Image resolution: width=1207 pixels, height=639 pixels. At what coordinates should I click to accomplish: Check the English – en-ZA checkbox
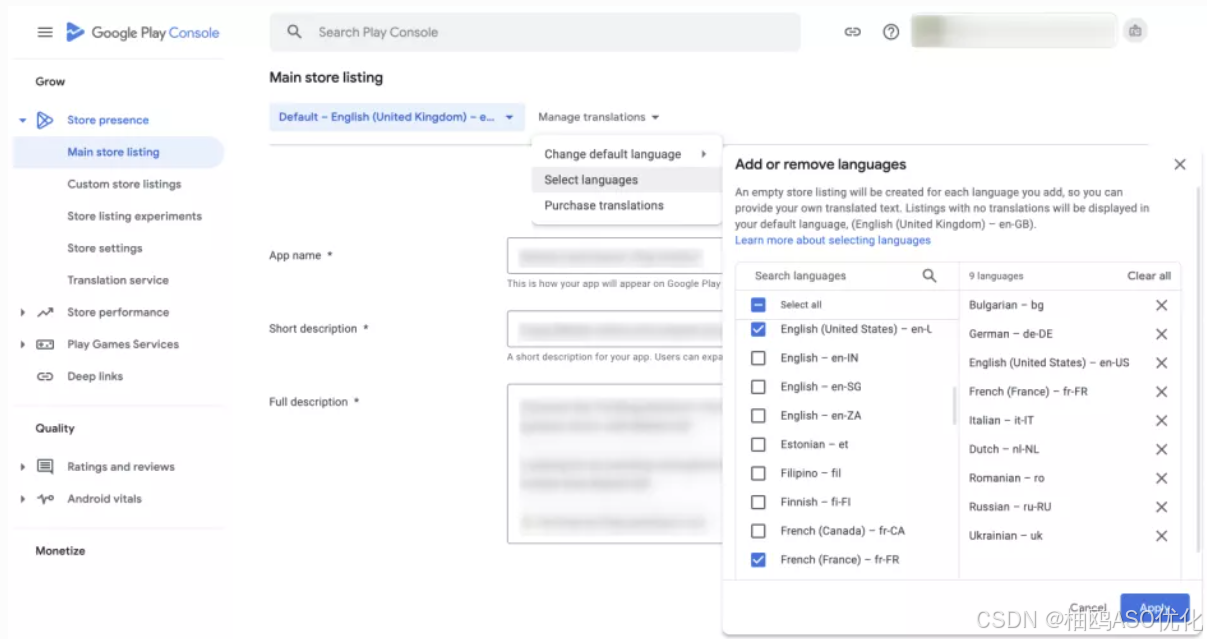758,416
